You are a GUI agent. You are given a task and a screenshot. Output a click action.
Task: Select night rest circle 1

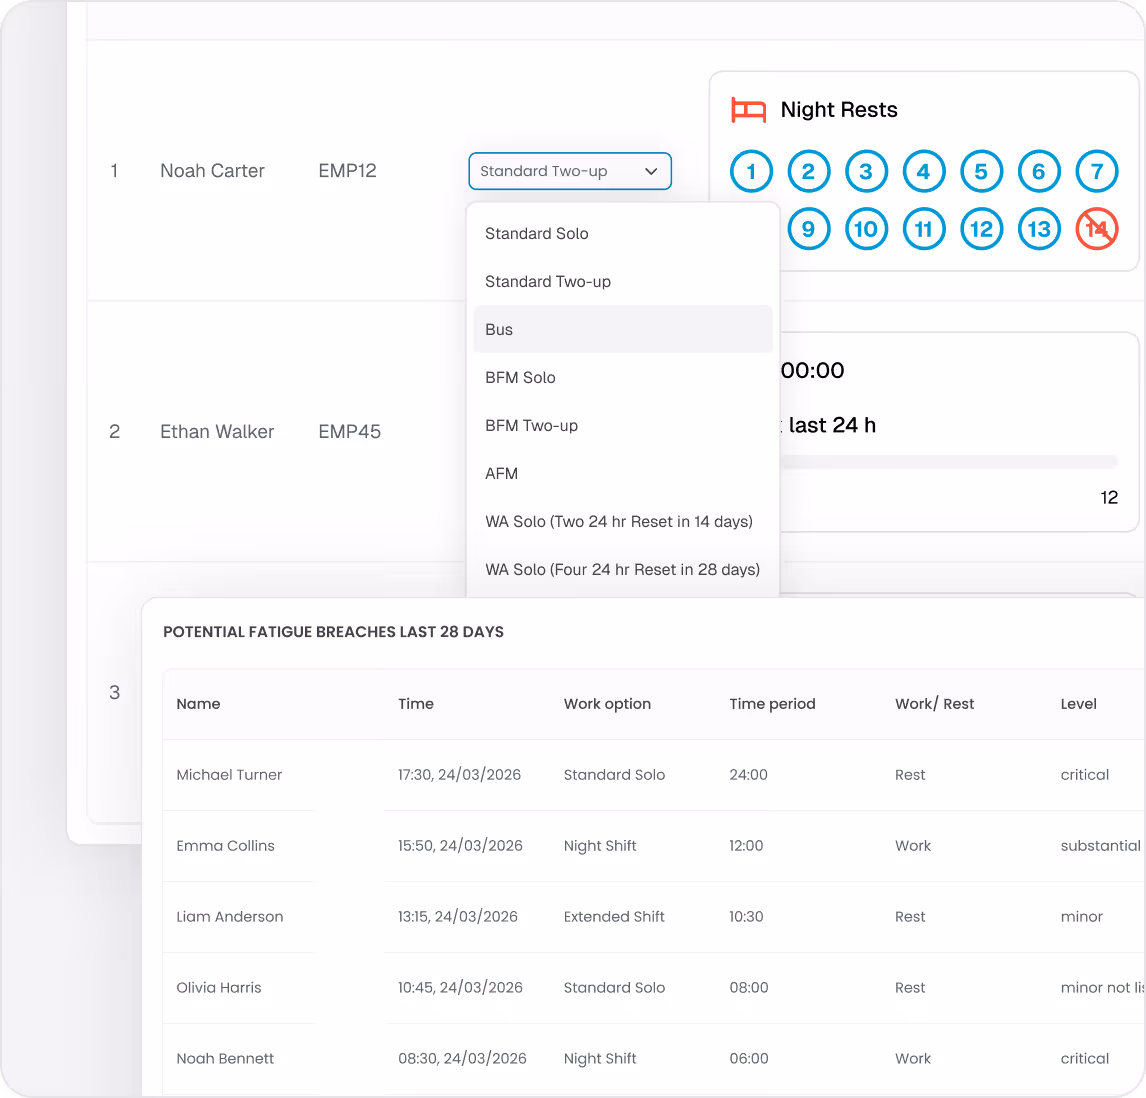pyautogui.click(x=751, y=172)
